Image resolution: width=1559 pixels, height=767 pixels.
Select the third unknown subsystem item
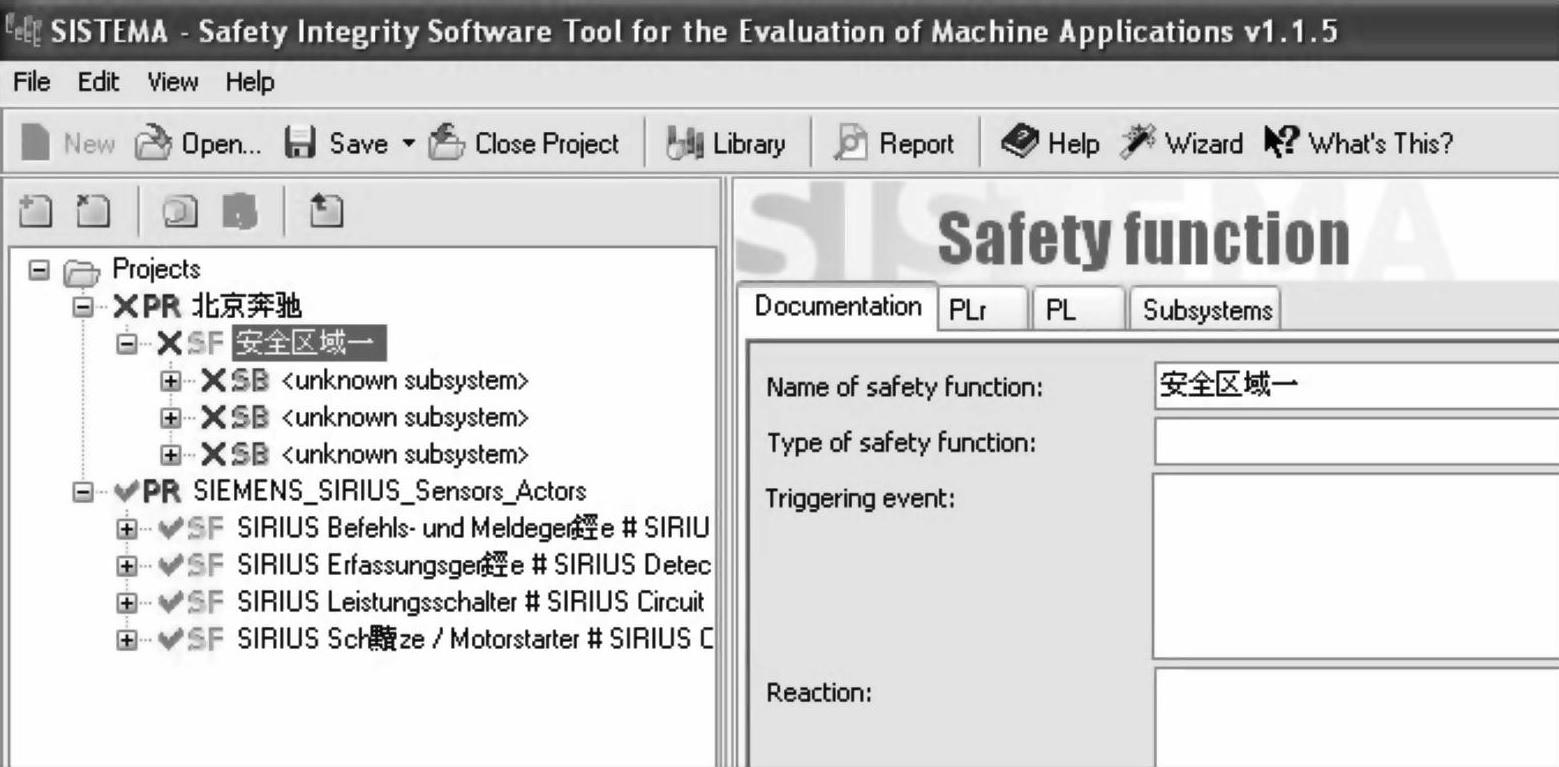coord(405,455)
